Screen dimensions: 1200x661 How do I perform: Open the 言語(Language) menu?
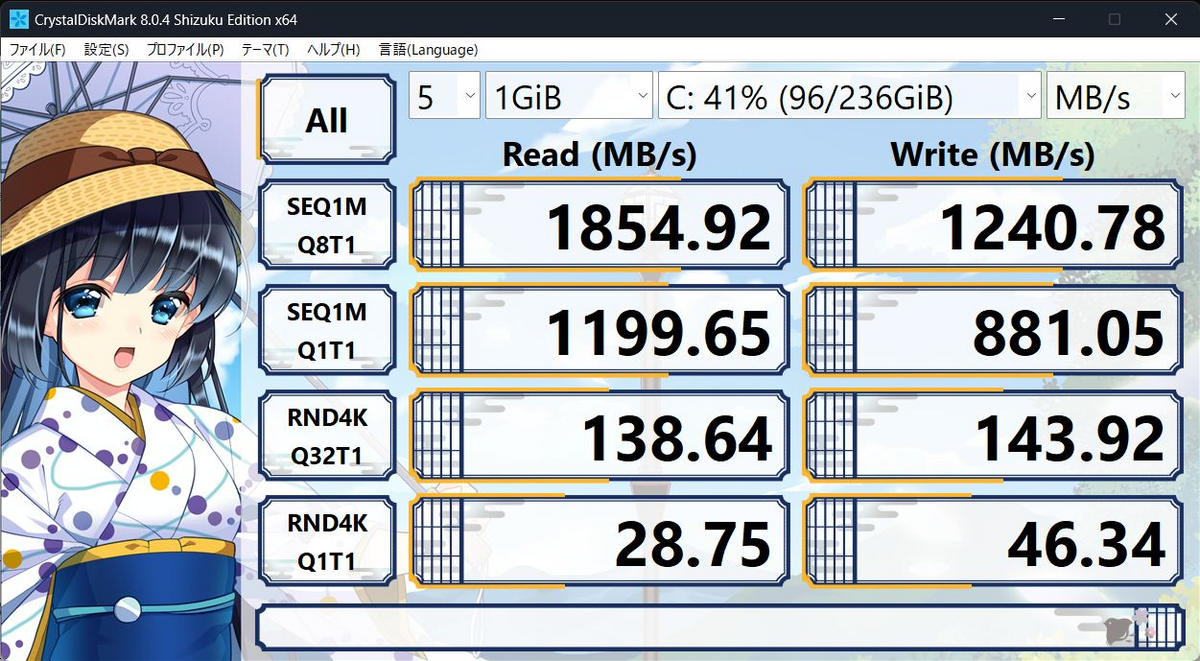coord(428,49)
